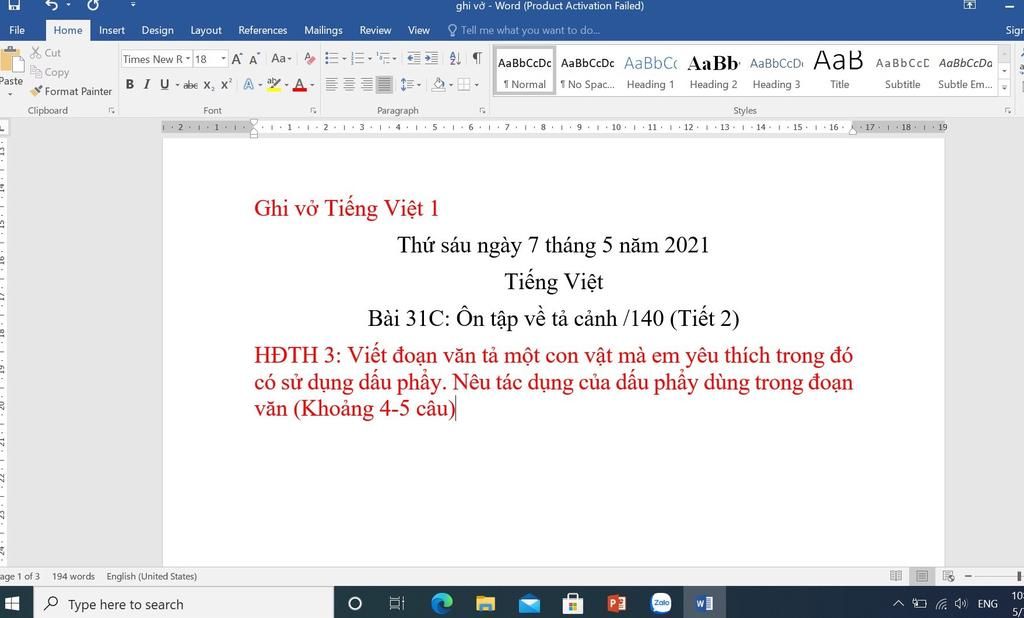
Task: Click the Undo arrow icon
Action: point(52,6)
